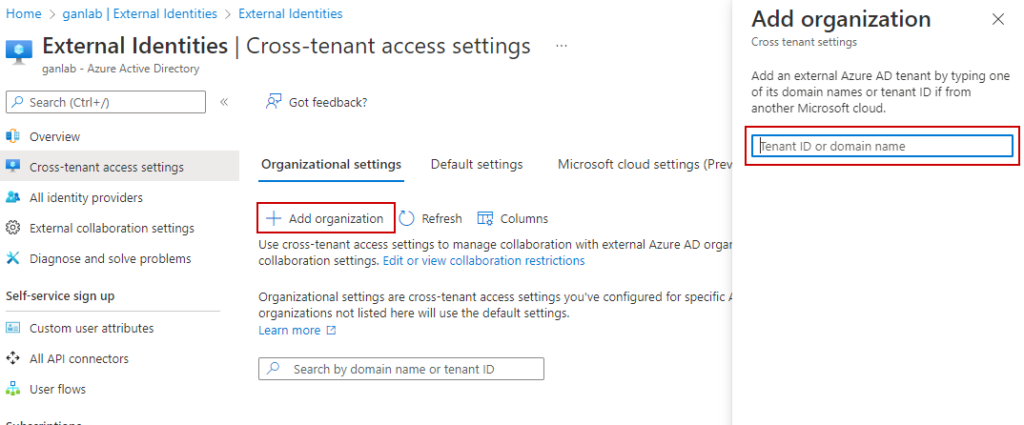Collapse the sidebar with double chevron
1024x425 pixels.
click(224, 102)
